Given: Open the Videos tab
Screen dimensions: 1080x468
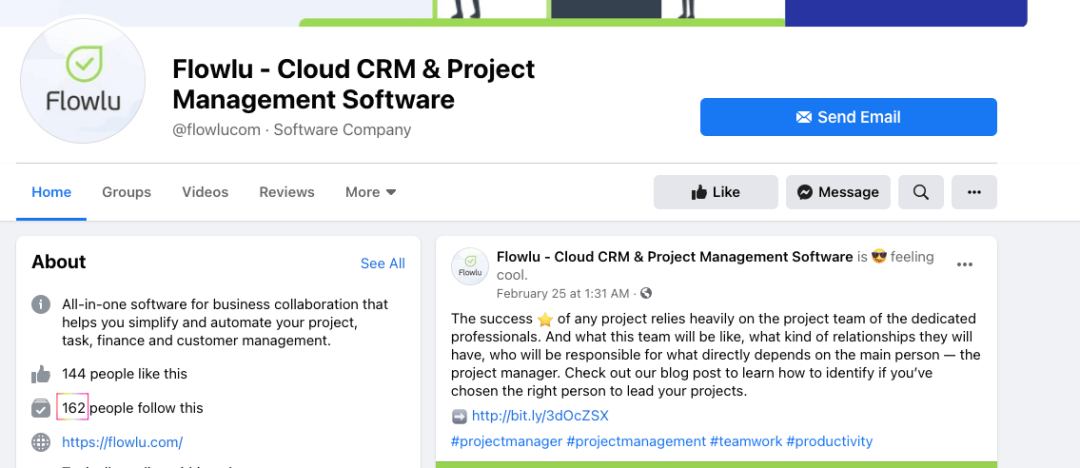Looking at the screenshot, I should 205,192.
